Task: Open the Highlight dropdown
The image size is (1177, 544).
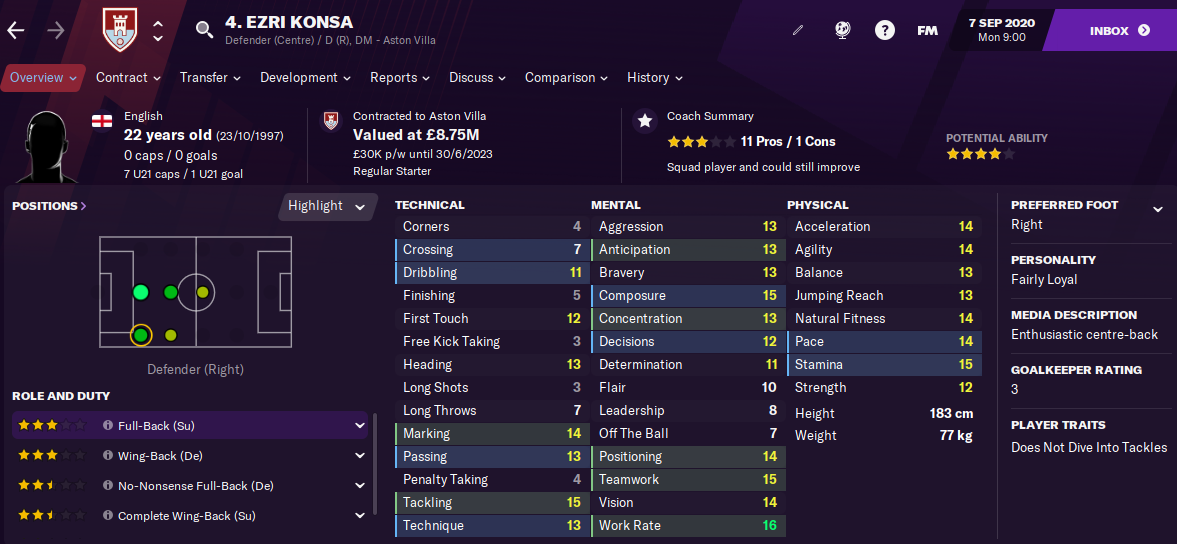Action: coord(327,206)
